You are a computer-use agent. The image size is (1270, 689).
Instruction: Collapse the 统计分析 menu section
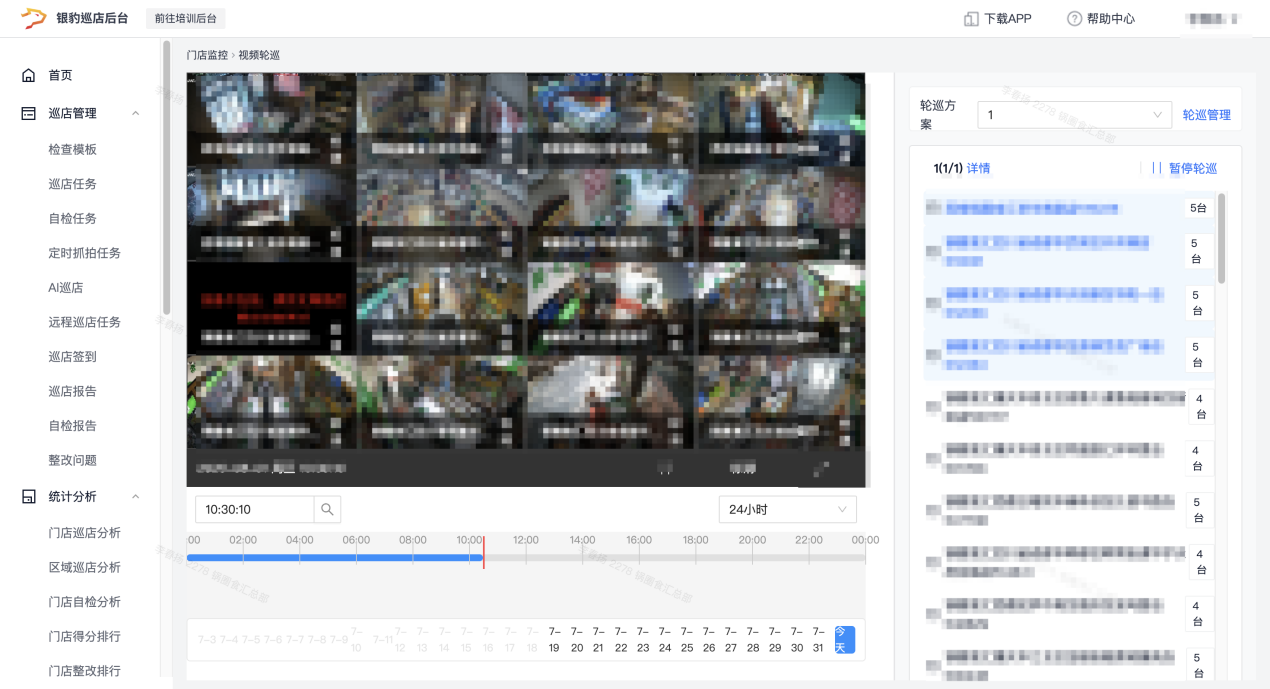pyautogui.click(x=135, y=497)
